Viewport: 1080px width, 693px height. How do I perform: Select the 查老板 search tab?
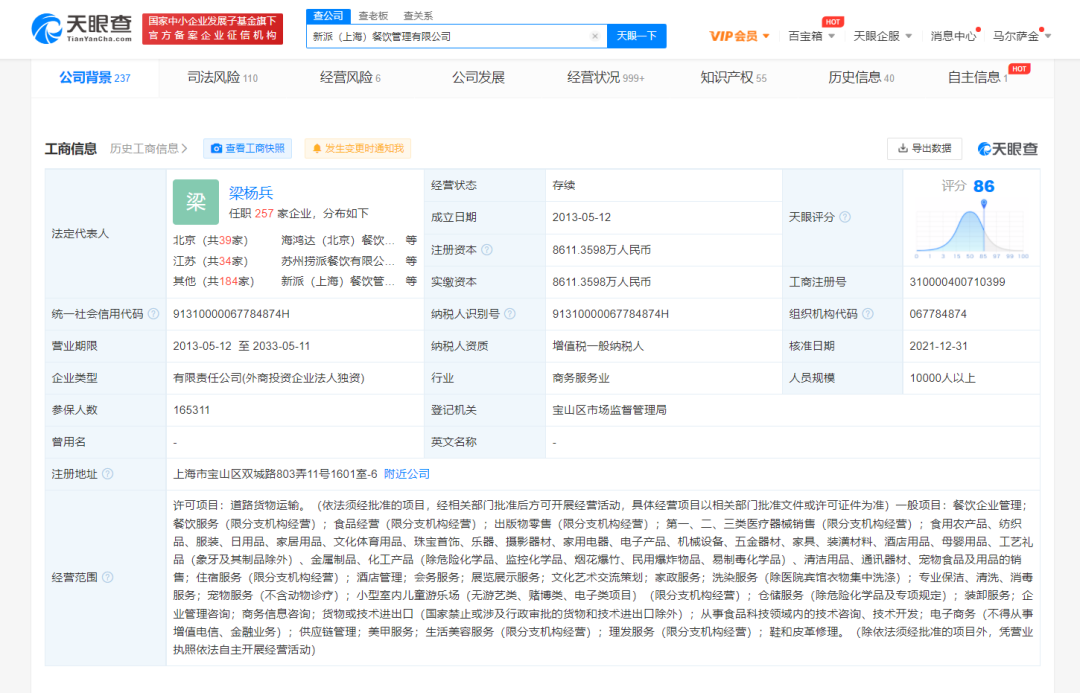point(373,16)
